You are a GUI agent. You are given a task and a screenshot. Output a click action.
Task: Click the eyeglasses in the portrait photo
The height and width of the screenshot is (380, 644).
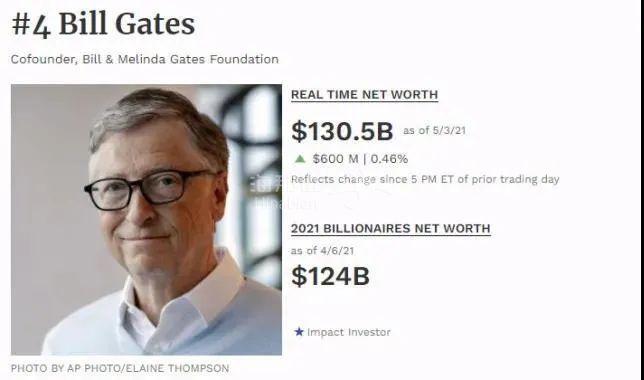150,190
